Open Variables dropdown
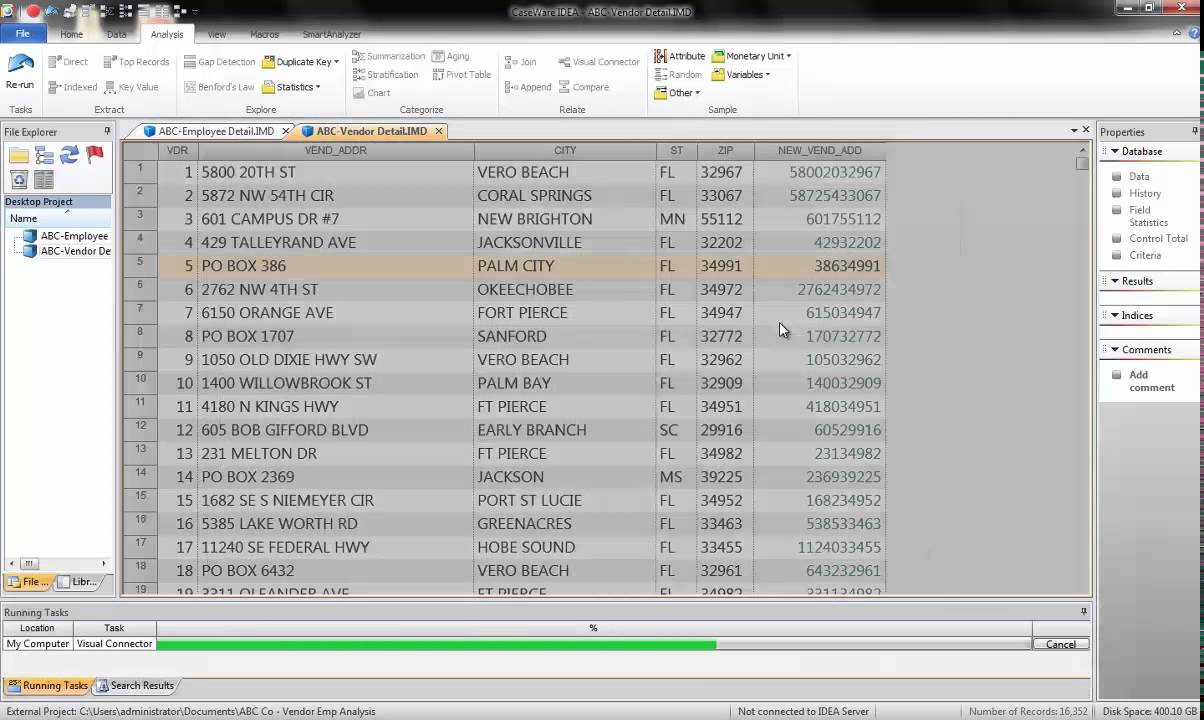This screenshot has width=1204, height=720. tap(741, 74)
